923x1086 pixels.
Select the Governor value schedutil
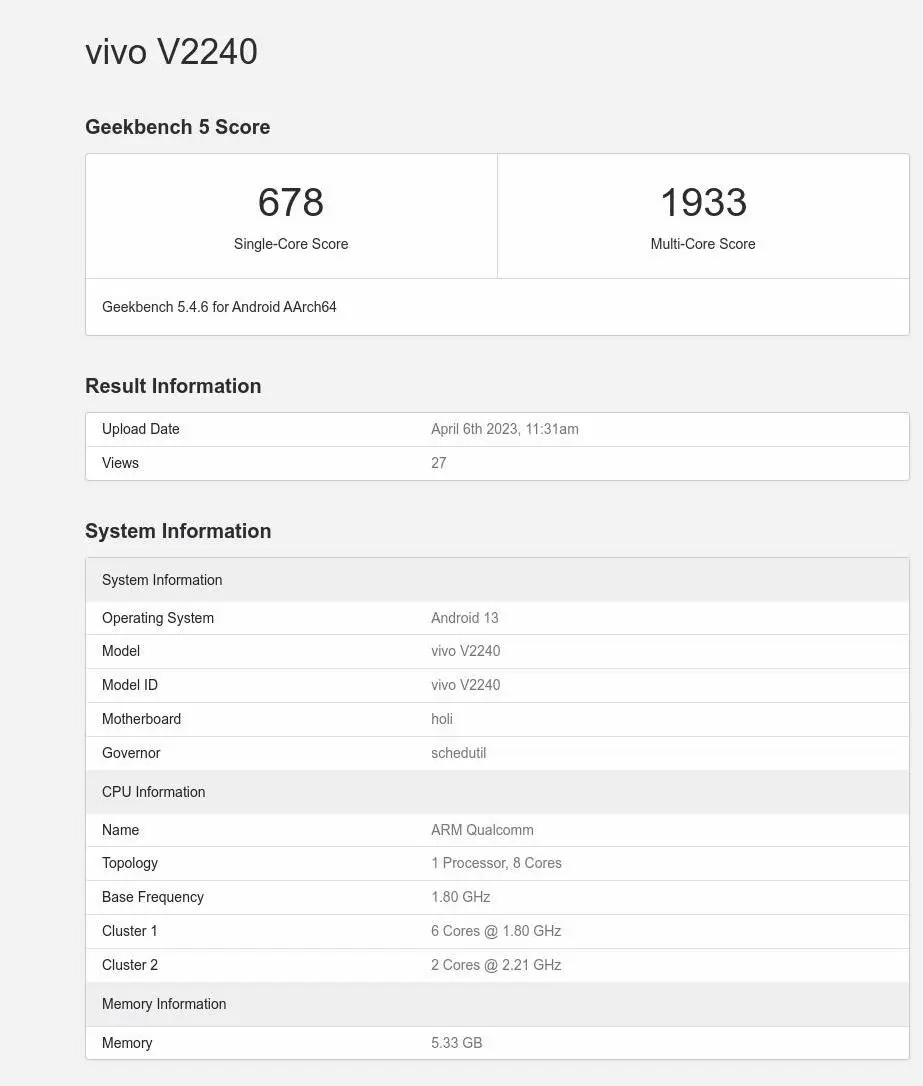coord(458,753)
